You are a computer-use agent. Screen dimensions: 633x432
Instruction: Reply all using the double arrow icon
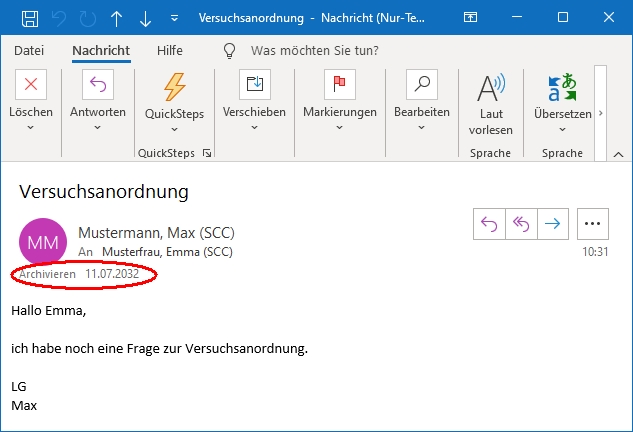click(520, 224)
